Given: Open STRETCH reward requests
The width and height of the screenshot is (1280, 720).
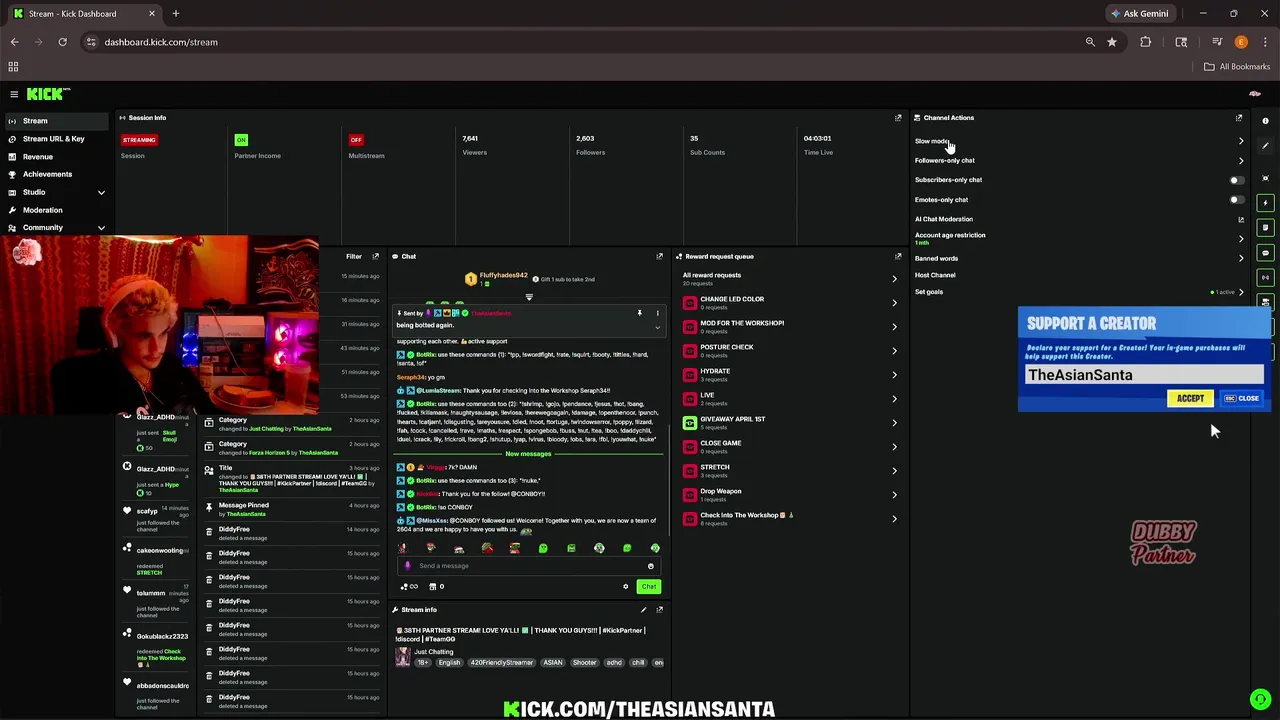Looking at the screenshot, I should coord(790,471).
